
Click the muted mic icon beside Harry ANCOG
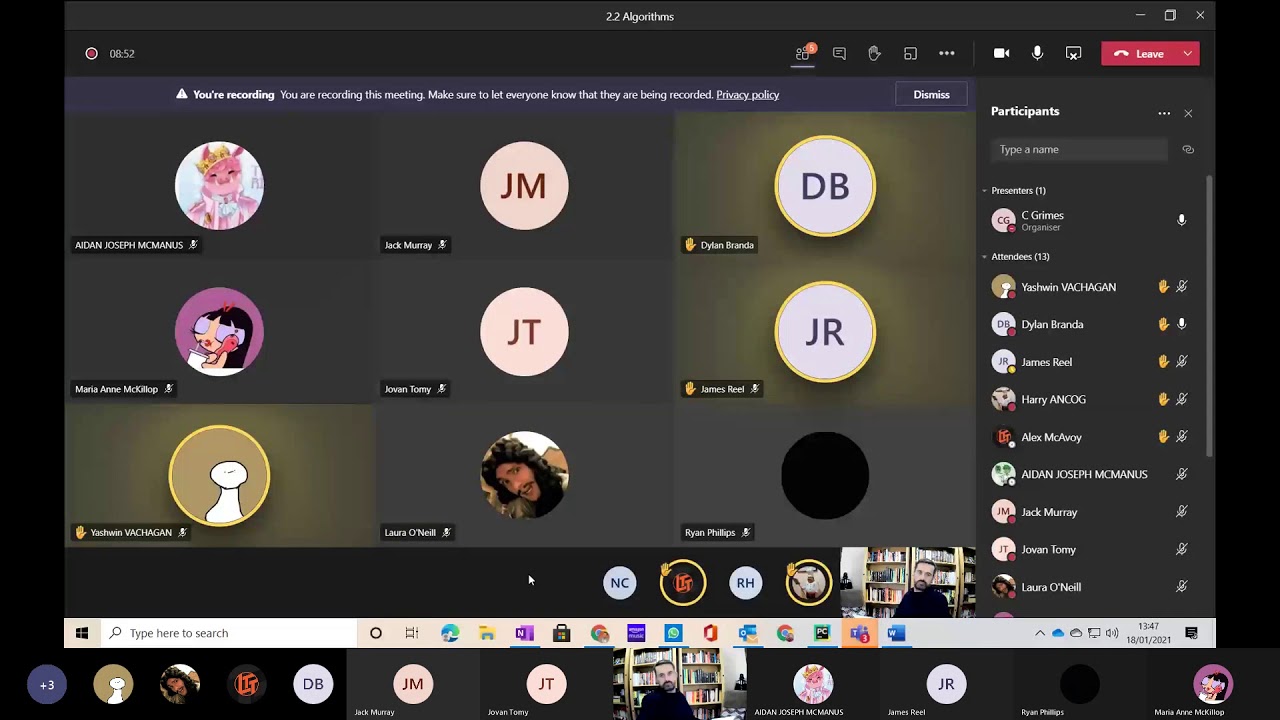coord(1181,399)
